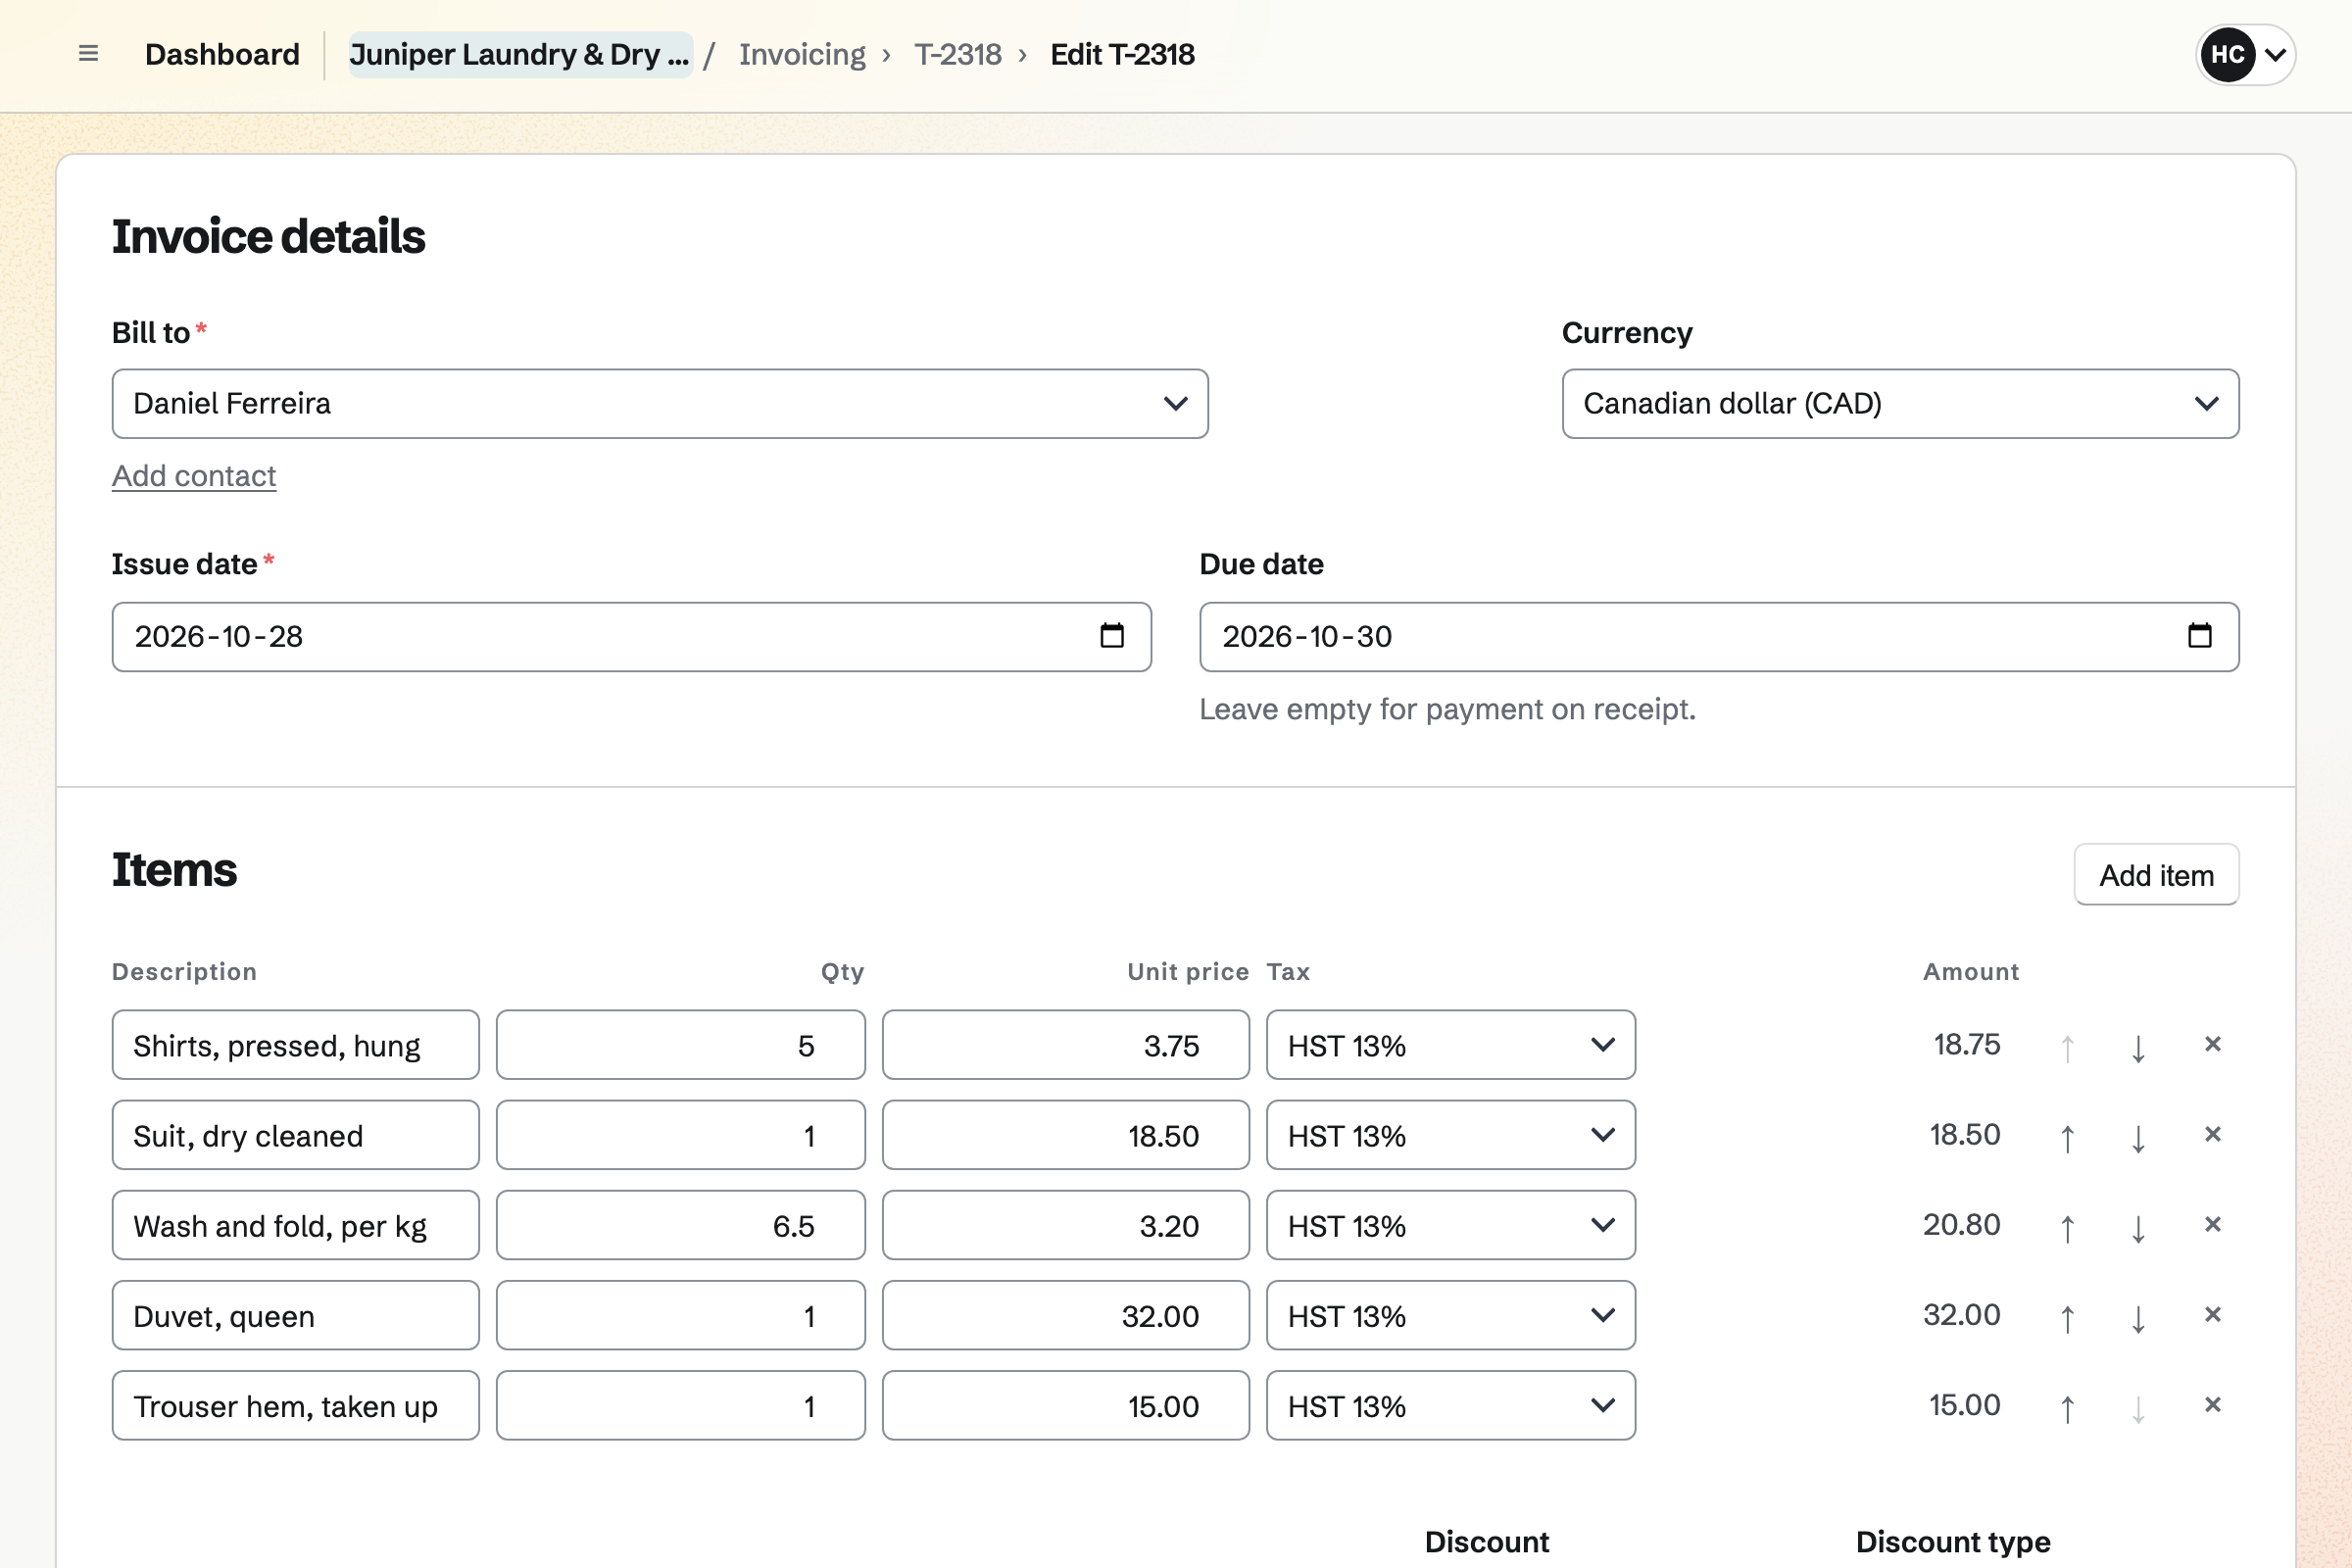This screenshot has height=1568, width=2352.
Task: Delete the Duvet, queen row
Action: [x=2212, y=1315]
